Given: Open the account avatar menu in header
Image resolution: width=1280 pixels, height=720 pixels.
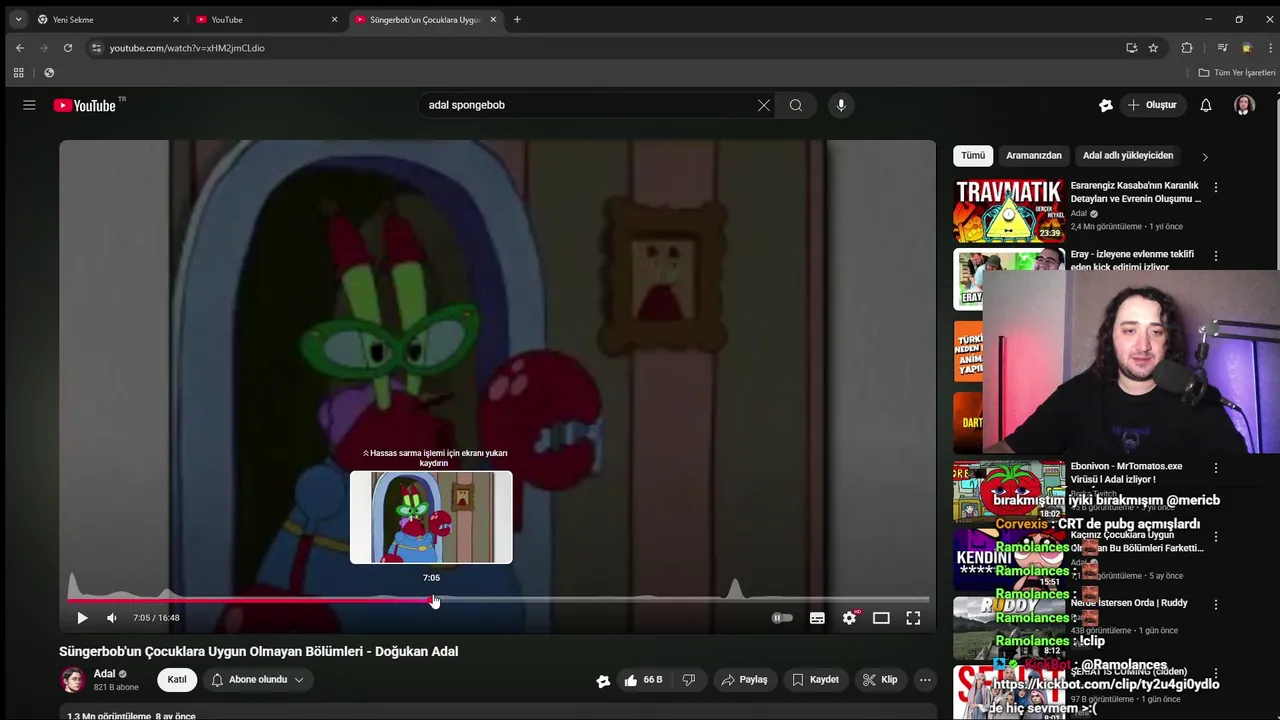Looking at the screenshot, I should tap(1244, 105).
